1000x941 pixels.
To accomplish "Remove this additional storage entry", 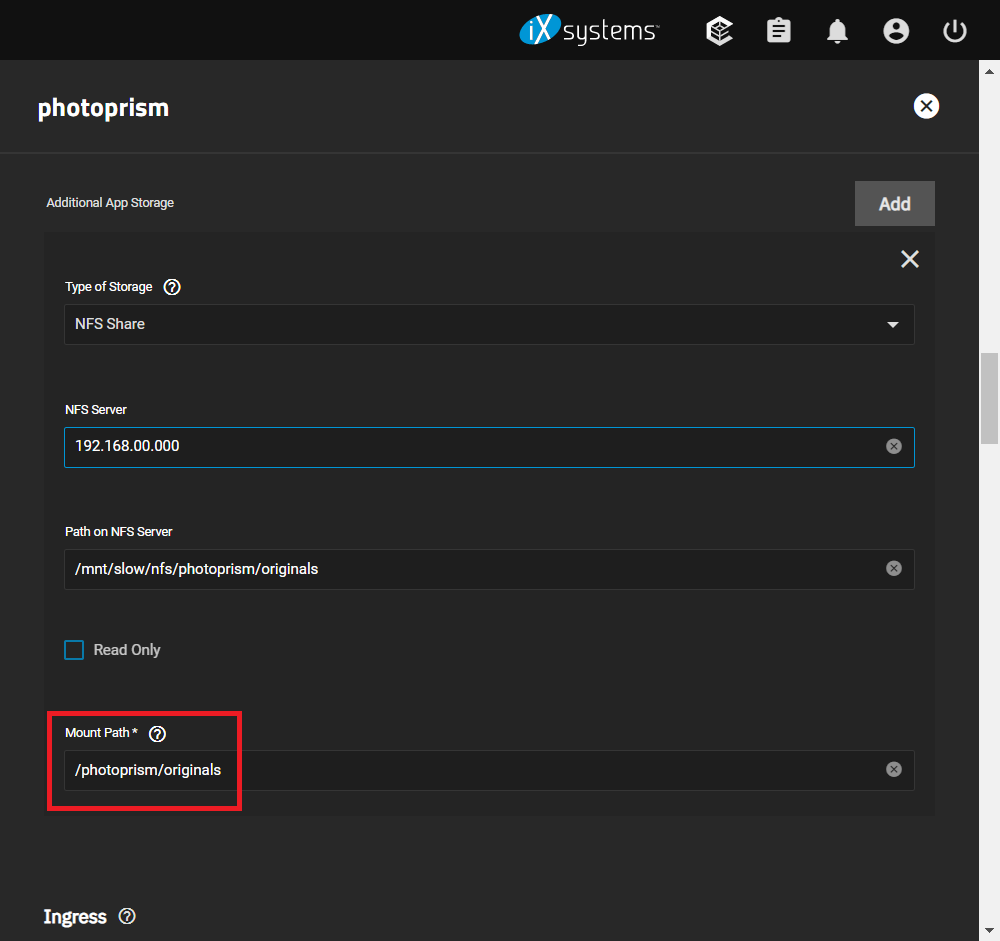I will (909, 259).
